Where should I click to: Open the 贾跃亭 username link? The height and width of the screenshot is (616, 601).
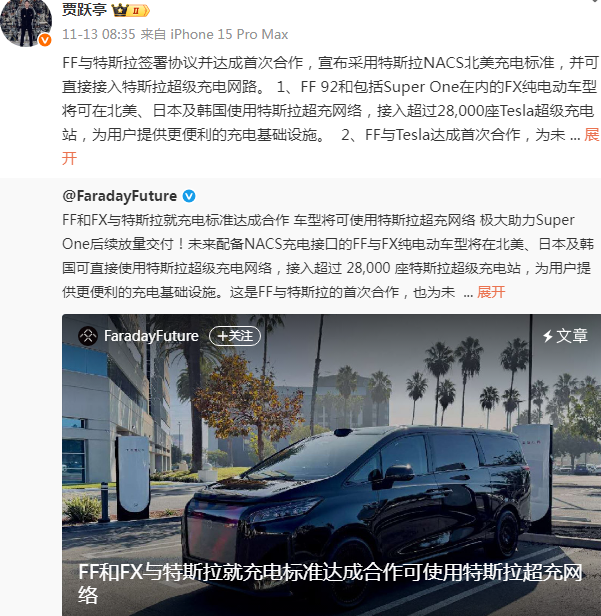click(84, 9)
